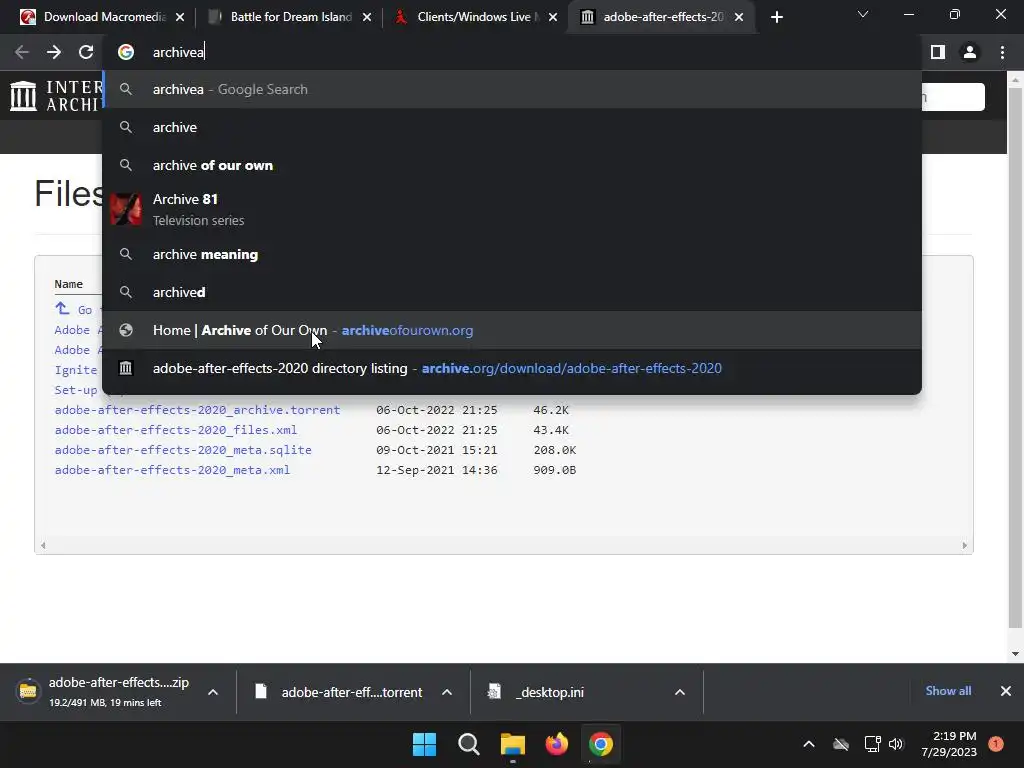The width and height of the screenshot is (1024, 768).
Task: Open Windows taskbar search
Action: [x=468, y=744]
